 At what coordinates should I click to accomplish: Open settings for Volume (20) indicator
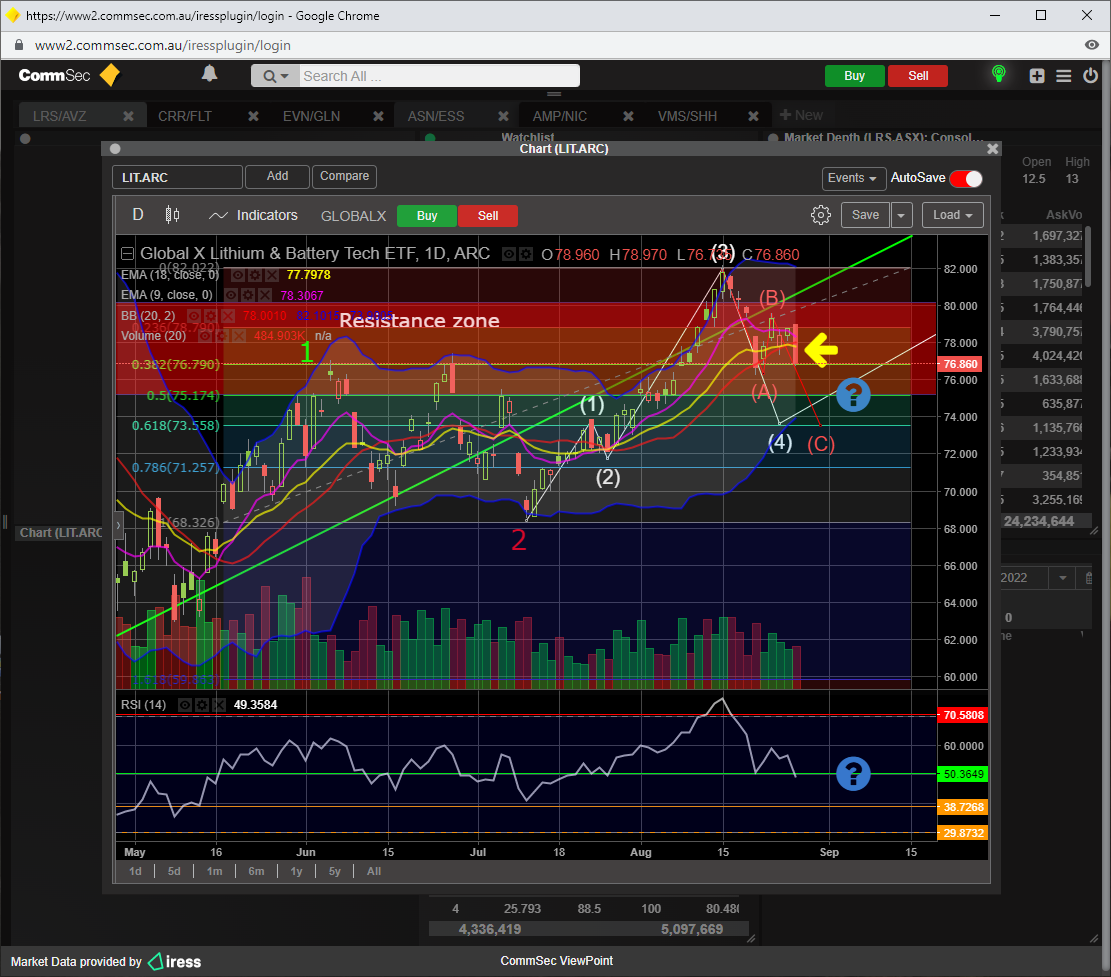click(221, 336)
